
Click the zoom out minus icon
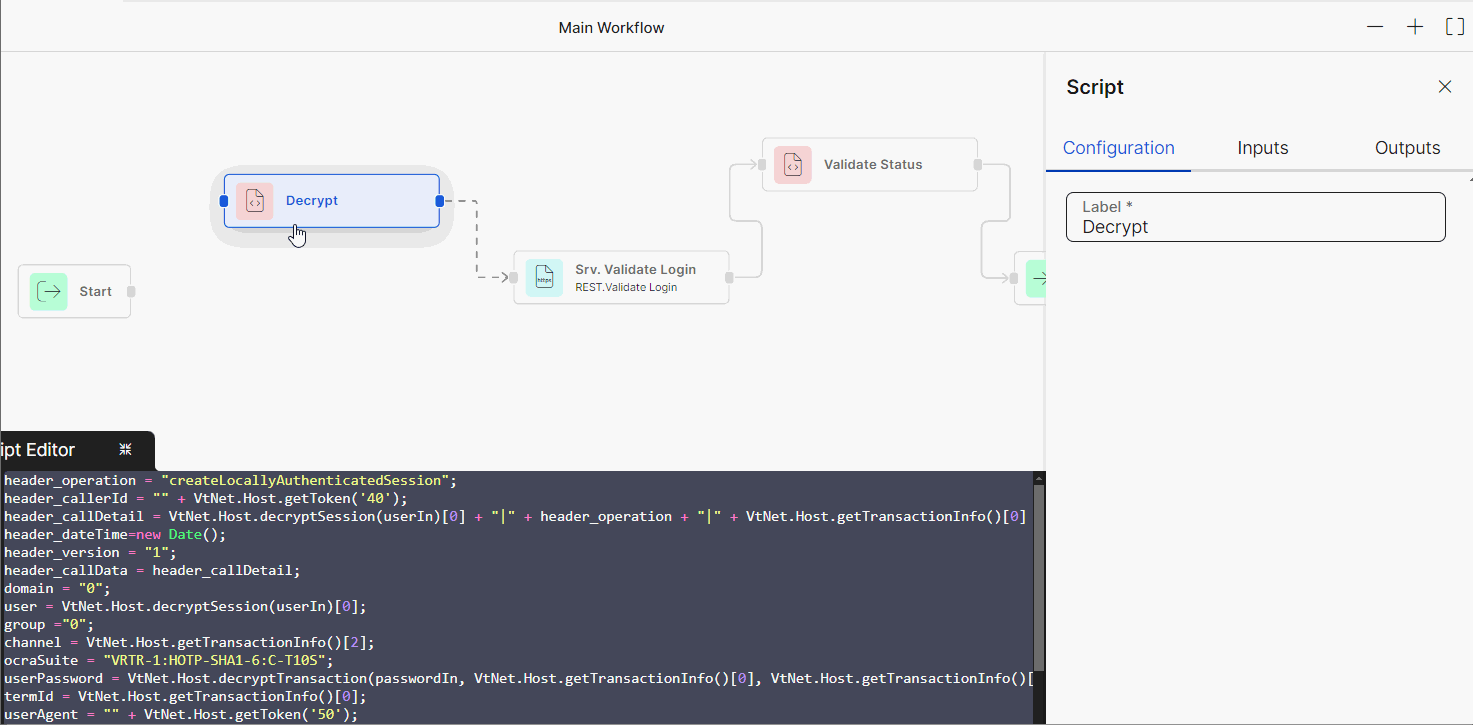(1375, 27)
